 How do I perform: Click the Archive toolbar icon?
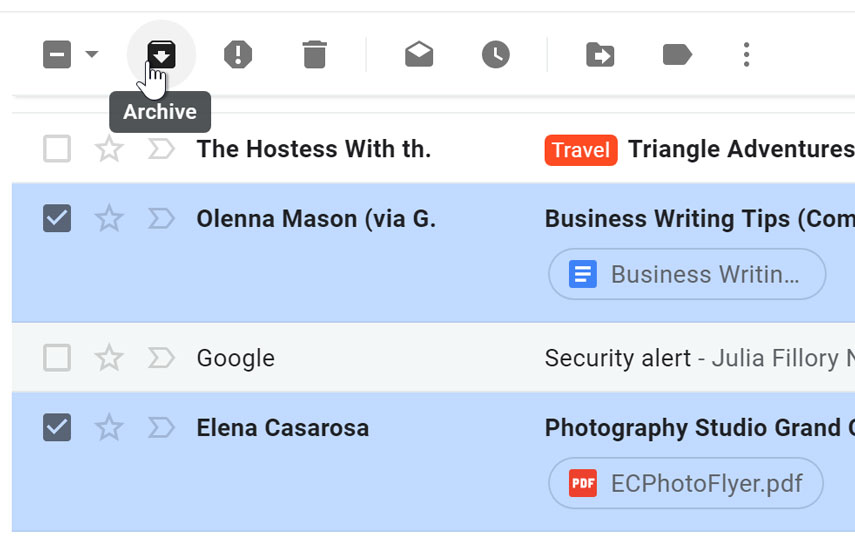click(x=161, y=55)
